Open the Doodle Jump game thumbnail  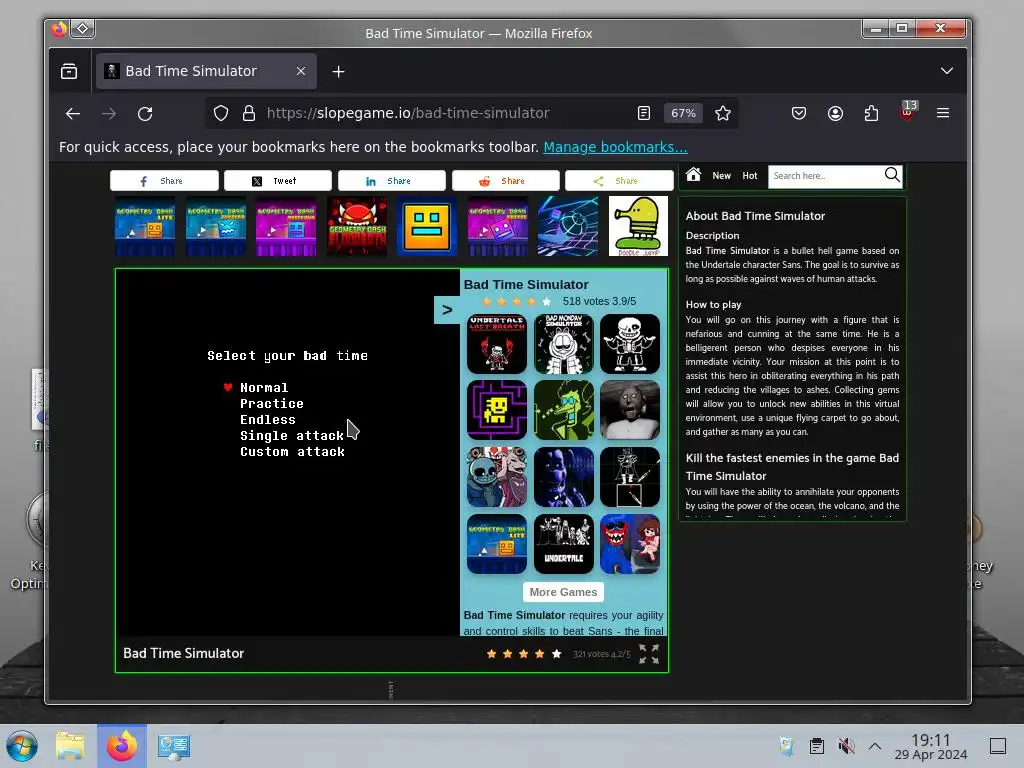(x=639, y=226)
